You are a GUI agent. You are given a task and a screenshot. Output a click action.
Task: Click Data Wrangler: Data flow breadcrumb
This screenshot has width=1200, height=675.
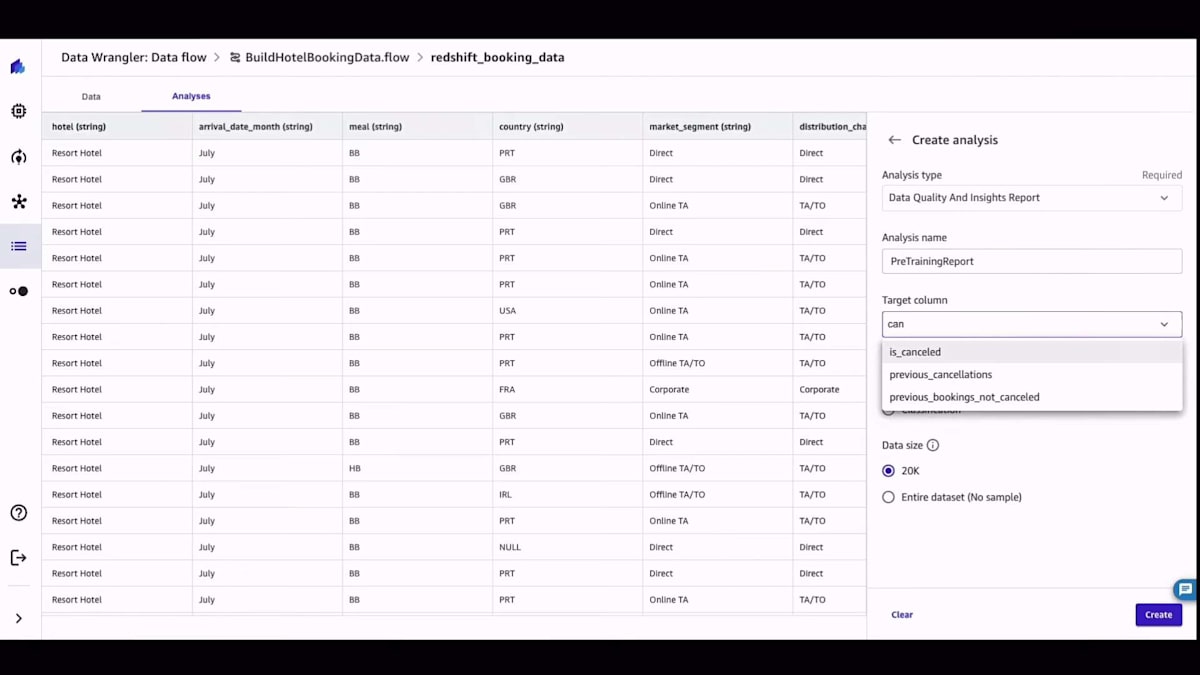[x=134, y=58]
